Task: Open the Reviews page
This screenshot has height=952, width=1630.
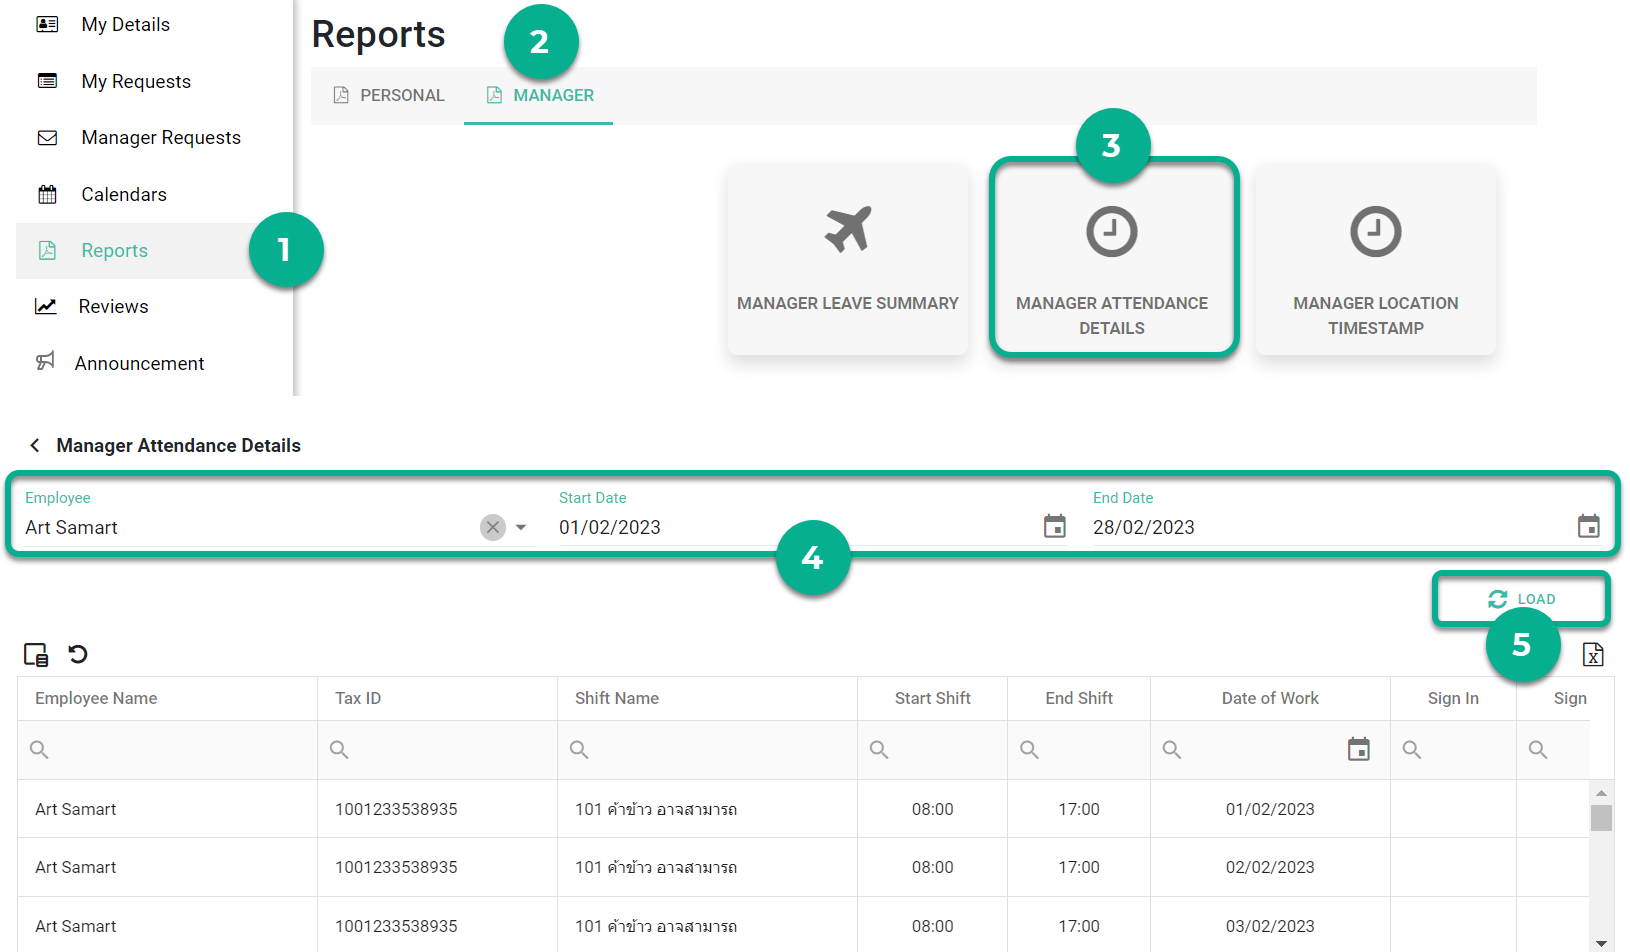Action: pos(113,306)
